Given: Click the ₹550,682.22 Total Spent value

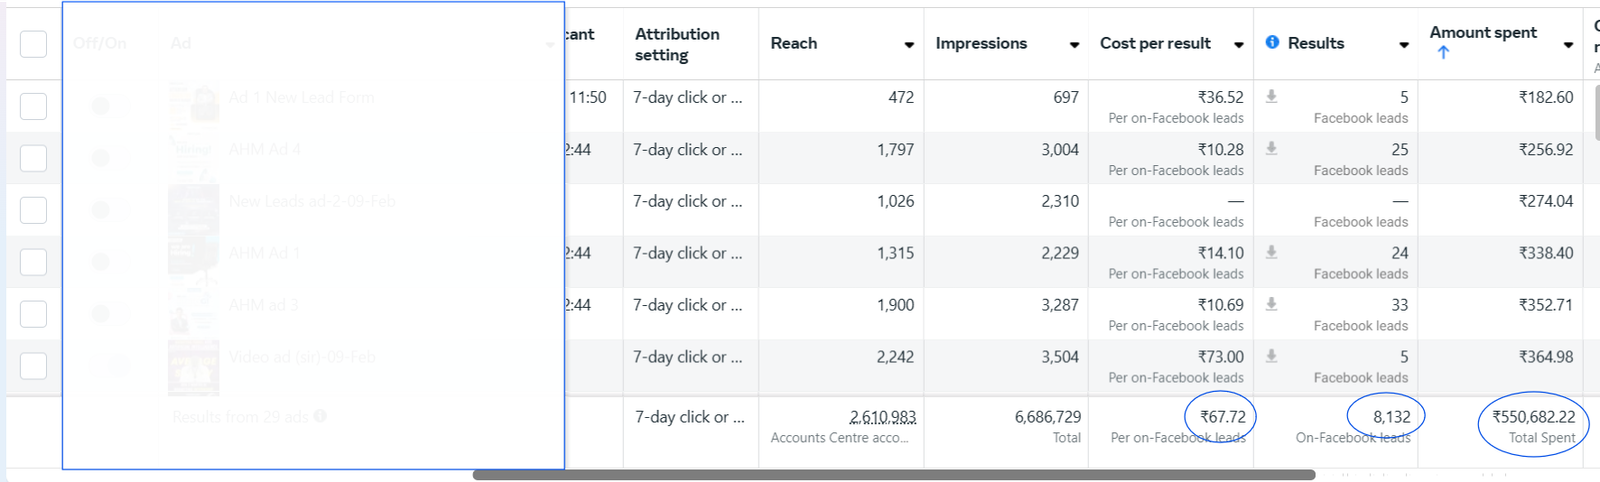Looking at the screenshot, I should (1533, 417).
